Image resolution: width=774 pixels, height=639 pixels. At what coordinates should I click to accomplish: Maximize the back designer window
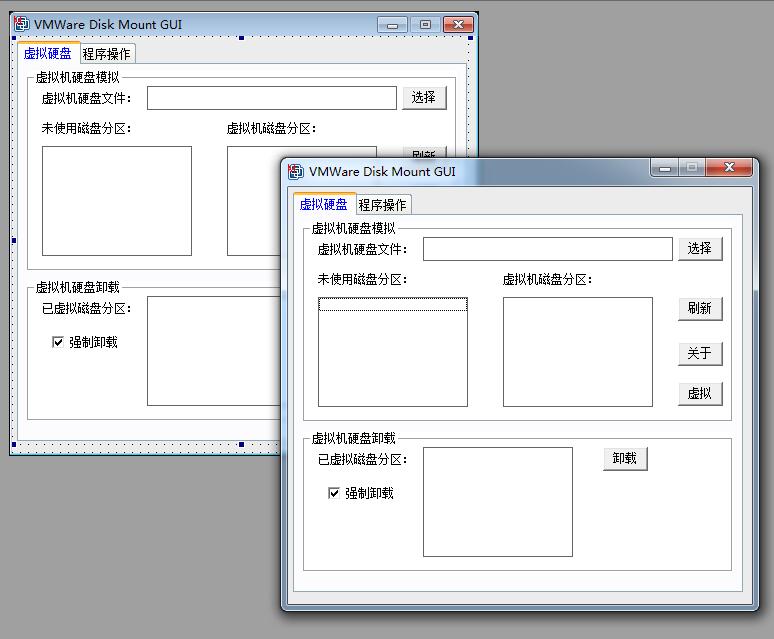425,24
